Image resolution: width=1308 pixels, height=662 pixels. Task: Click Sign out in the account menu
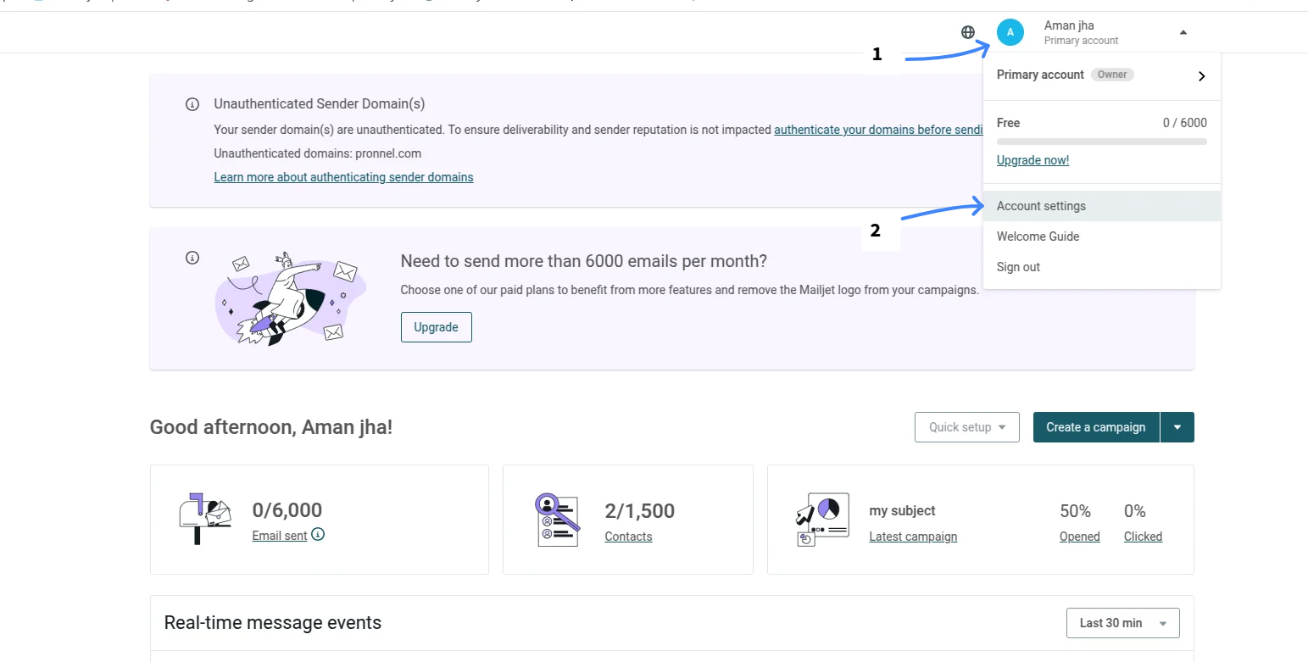(1017, 266)
